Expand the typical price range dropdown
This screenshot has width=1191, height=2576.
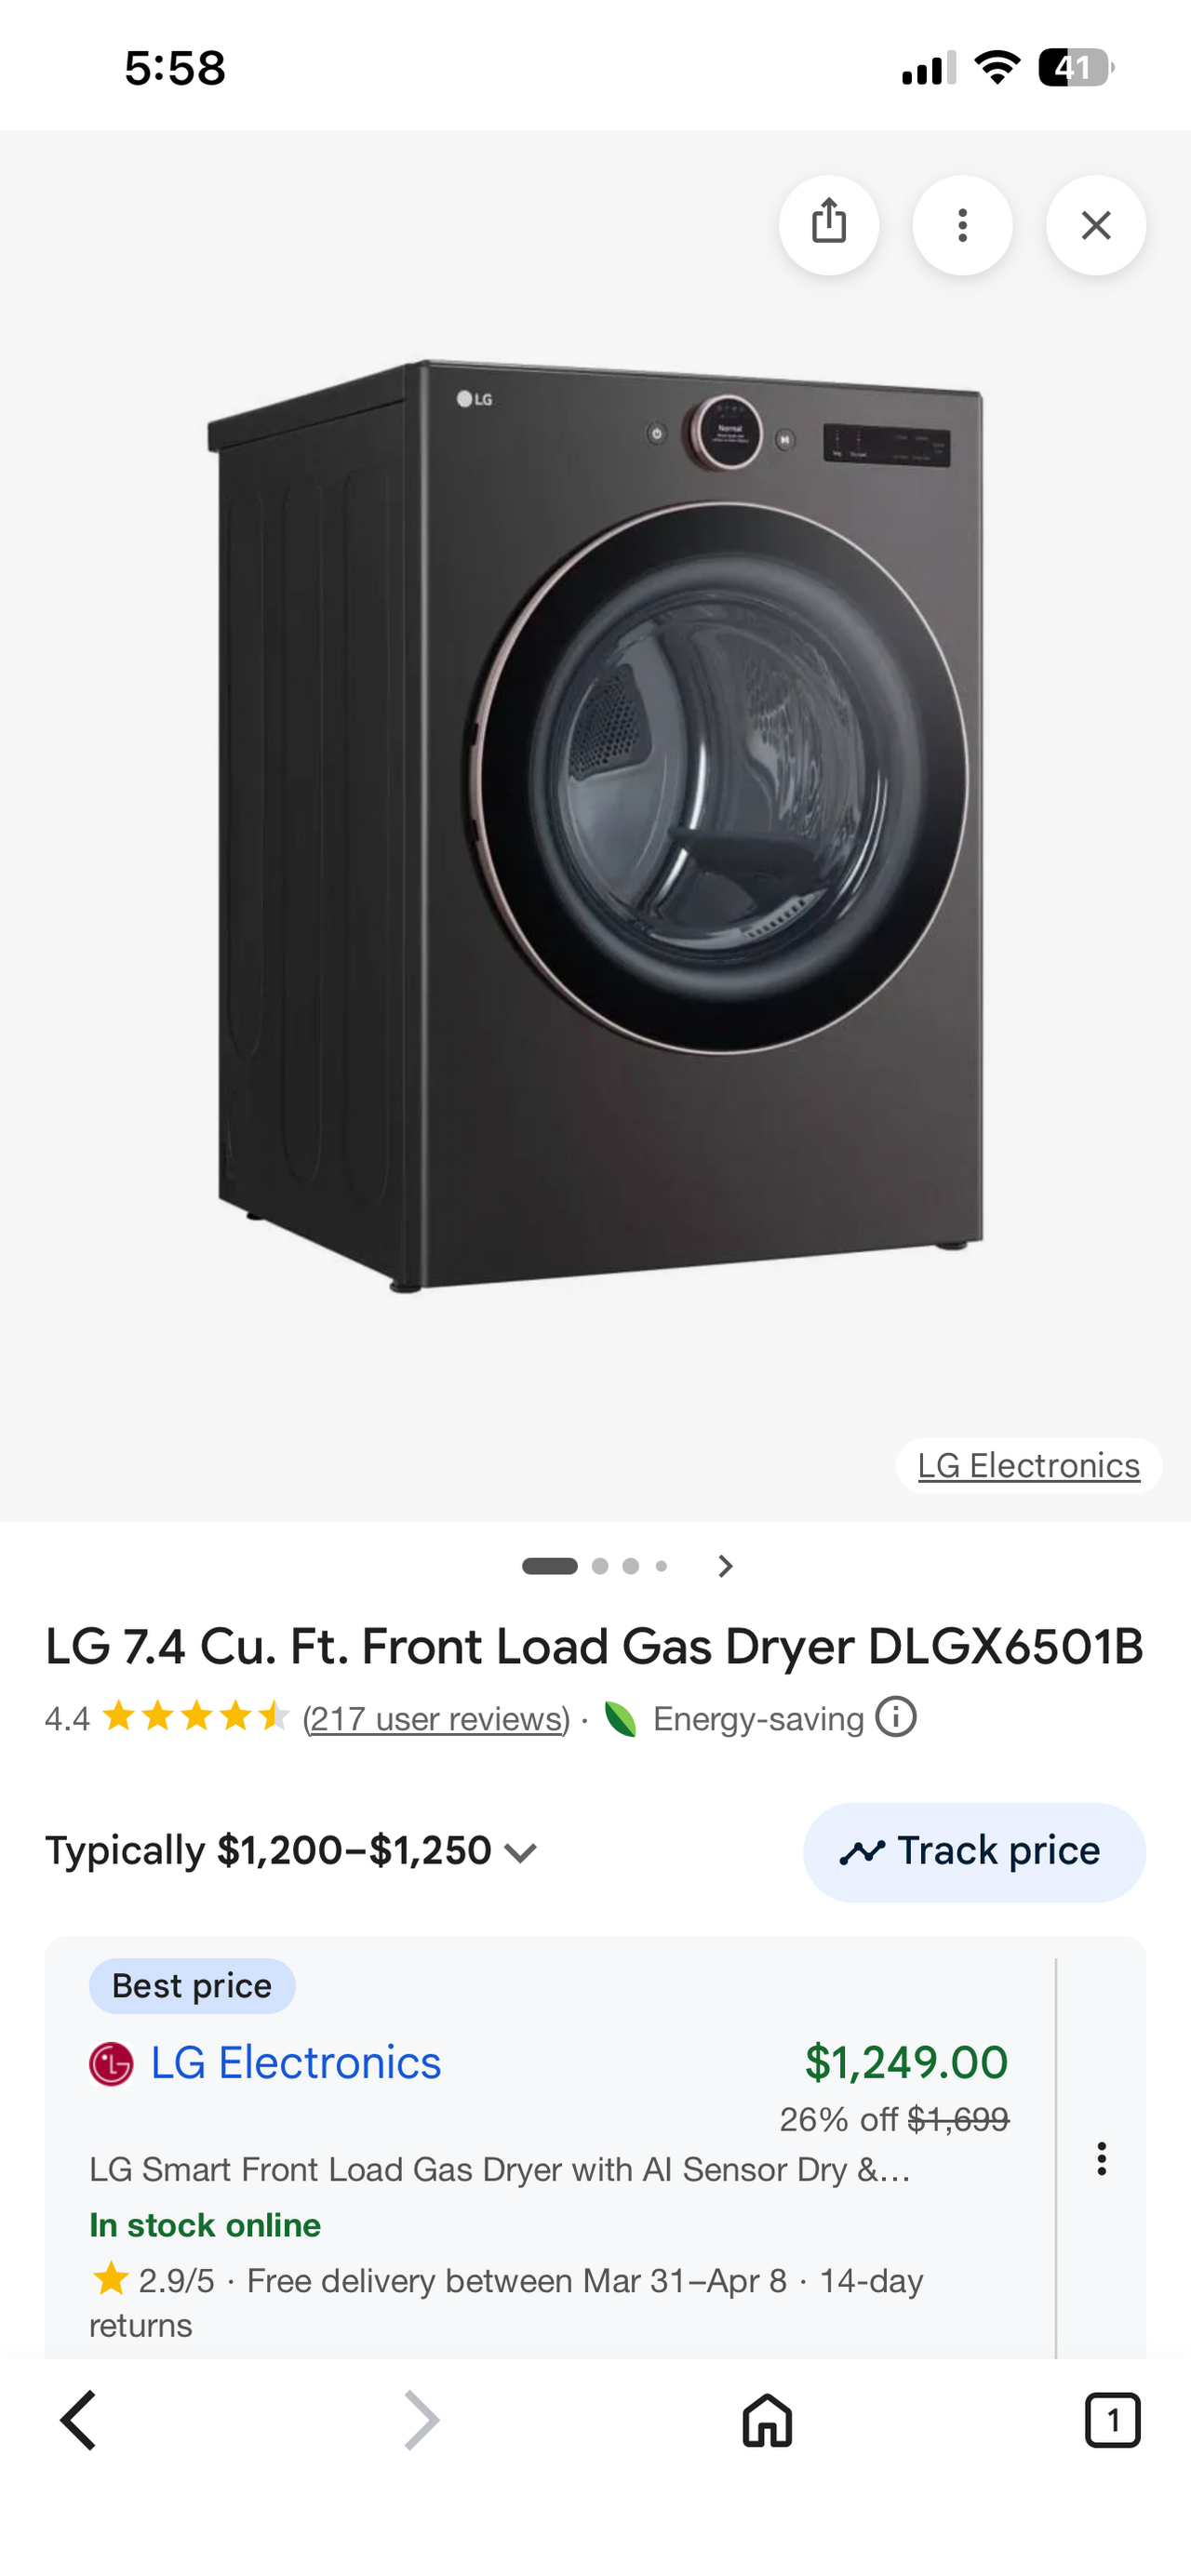(x=520, y=1852)
